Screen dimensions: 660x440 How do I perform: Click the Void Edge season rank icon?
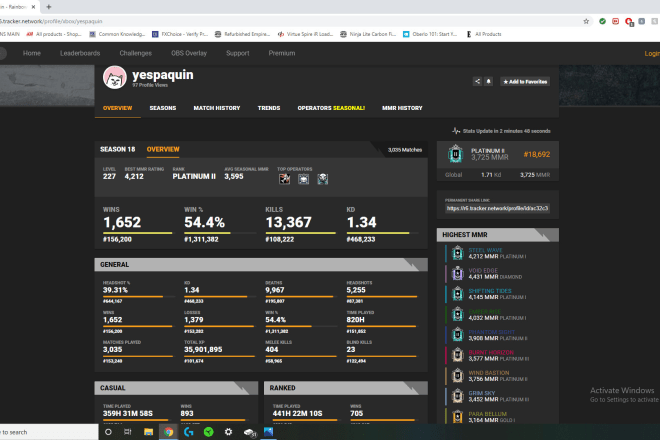458,274
